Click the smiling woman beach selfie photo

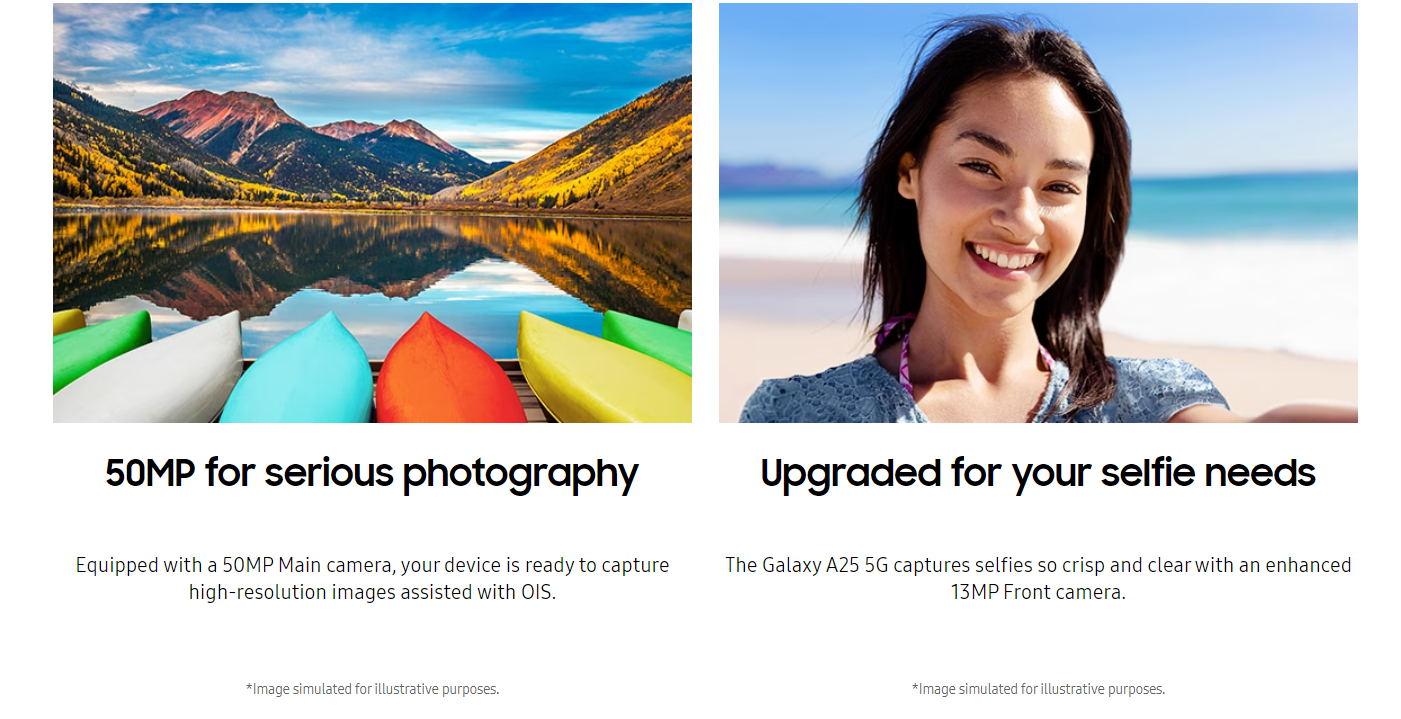pos(1038,213)
